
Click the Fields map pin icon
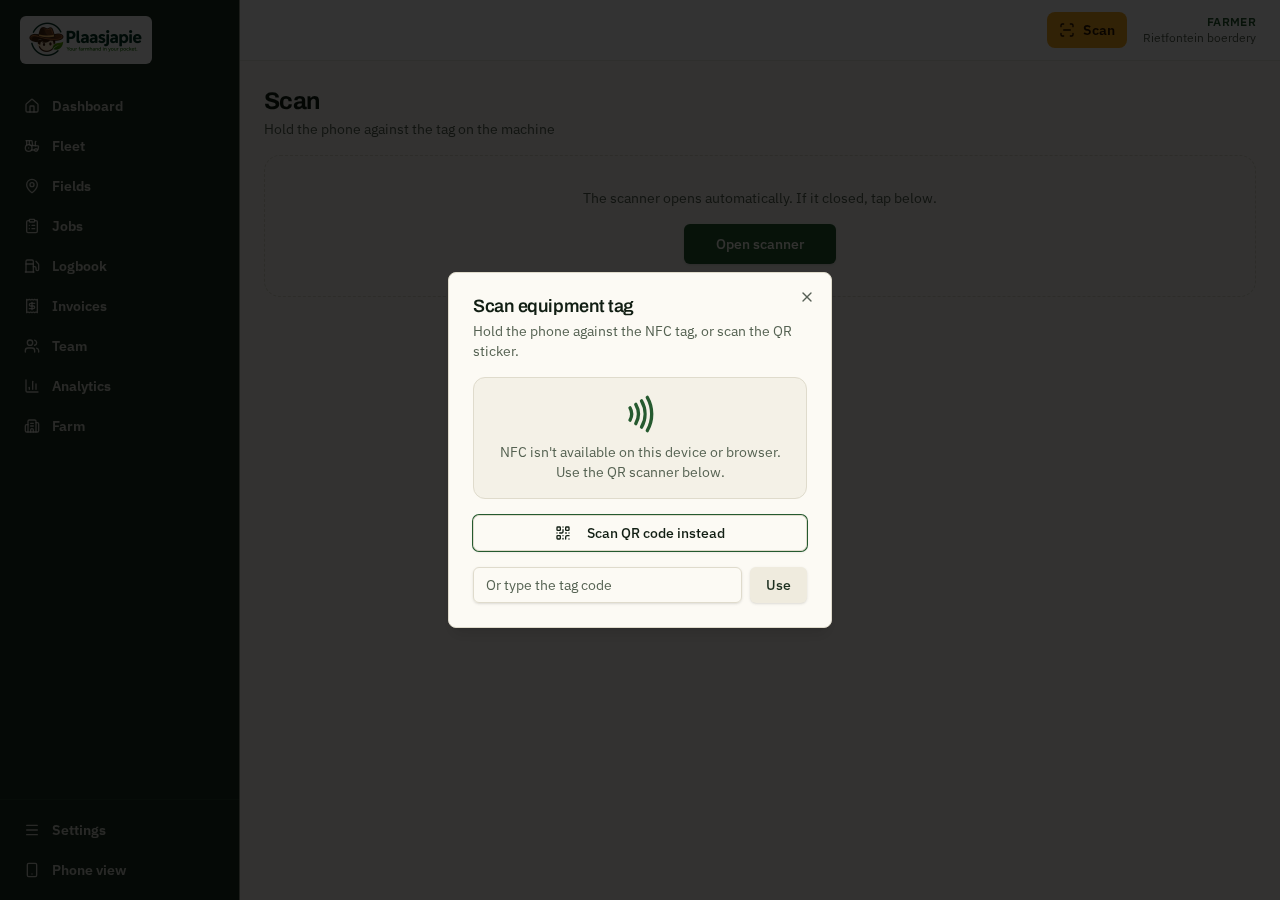pos(32,186)
